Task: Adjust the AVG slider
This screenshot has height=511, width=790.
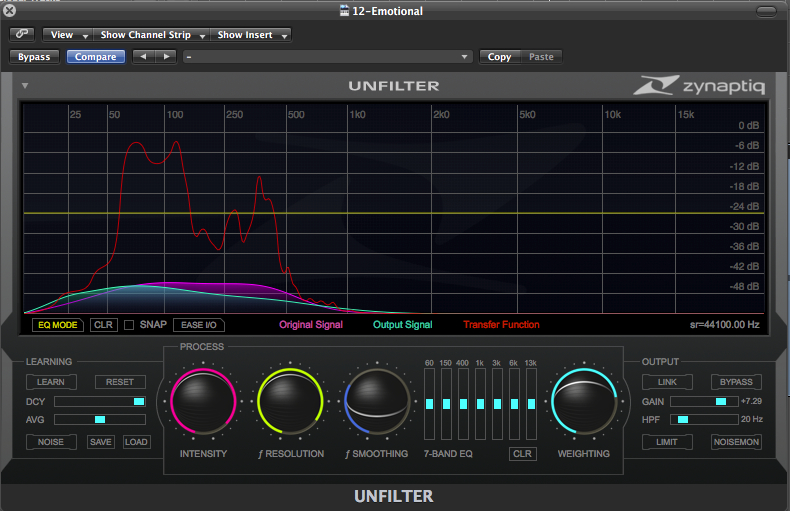Action: [100, 419]
